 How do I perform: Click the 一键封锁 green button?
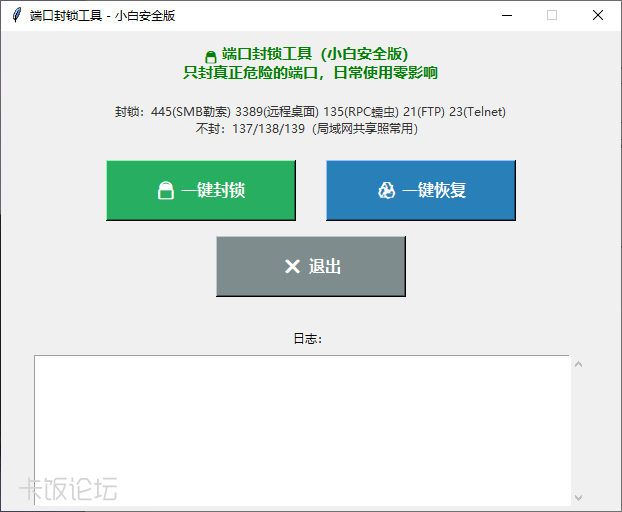point(201,190)
